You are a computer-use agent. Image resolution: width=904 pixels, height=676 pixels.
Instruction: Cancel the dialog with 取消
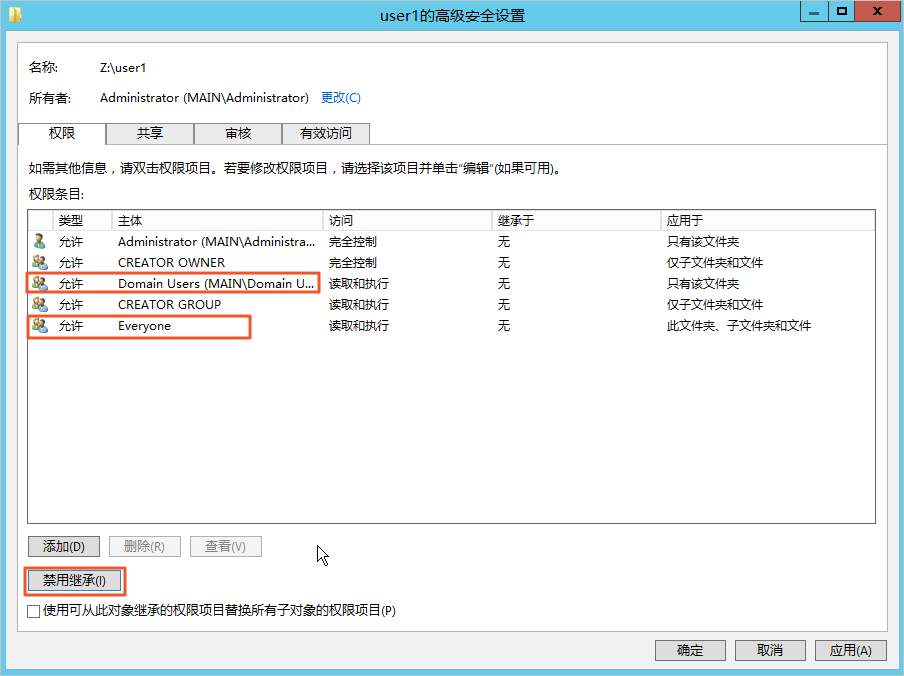click(770, 651)
